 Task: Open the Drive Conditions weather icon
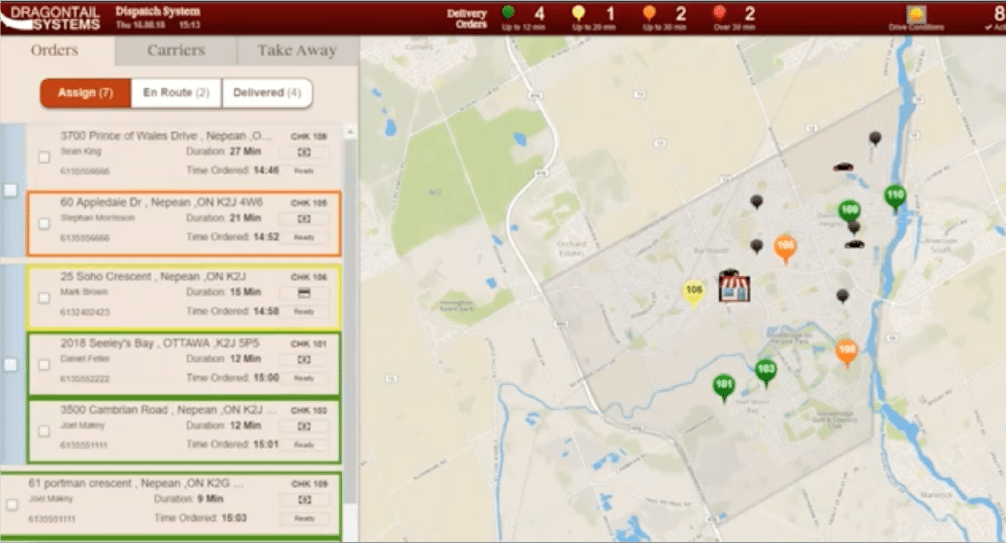tap(915, 15)
